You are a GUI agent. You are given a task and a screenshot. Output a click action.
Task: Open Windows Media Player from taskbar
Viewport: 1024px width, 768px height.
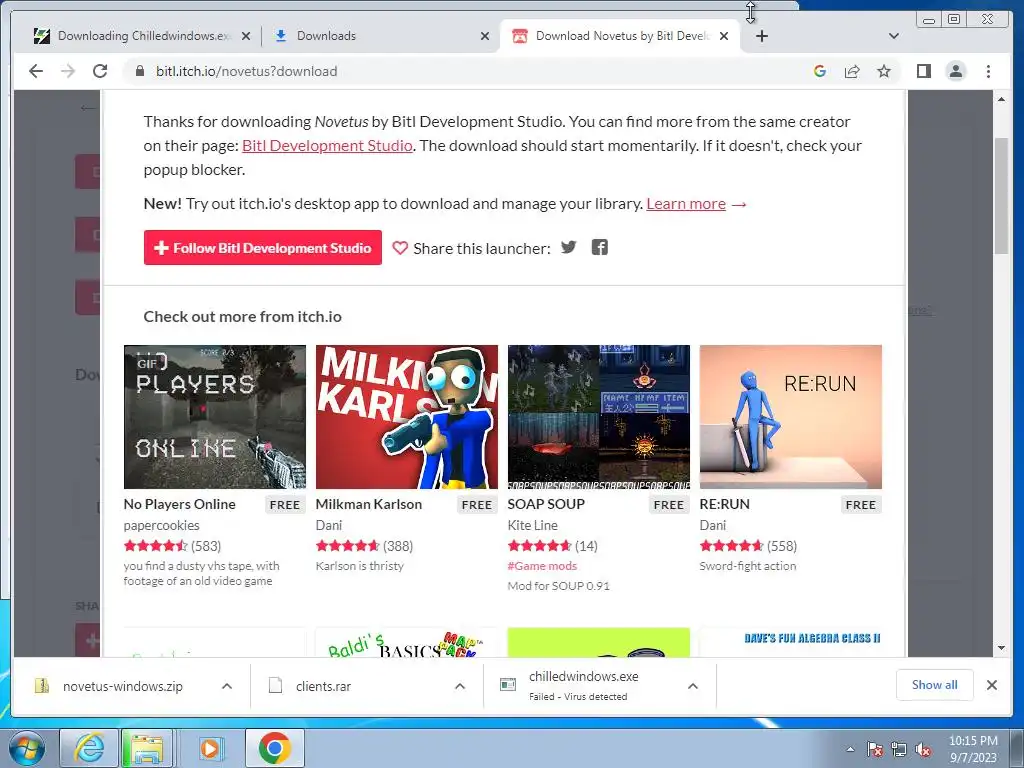tap(210, 748)
